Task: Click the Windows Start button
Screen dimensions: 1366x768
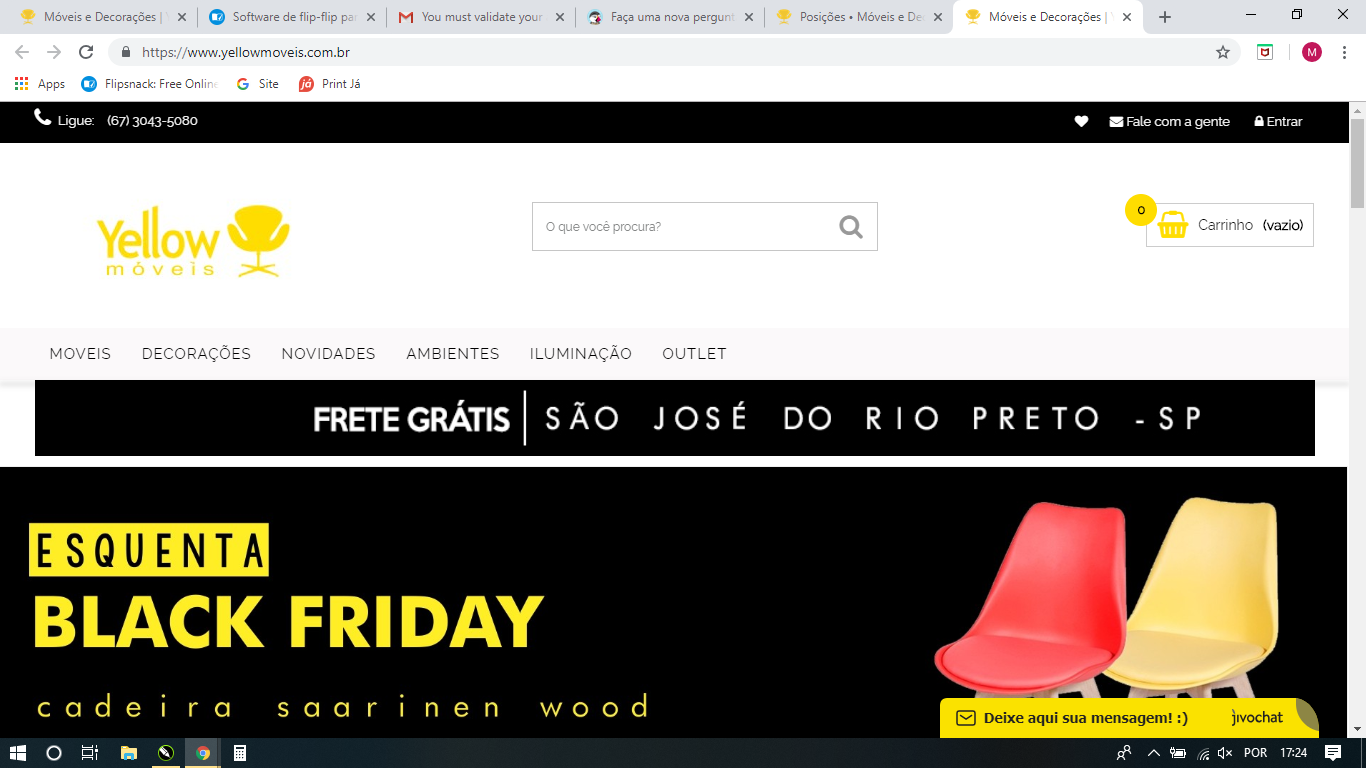Action: [x=17, y=753]
